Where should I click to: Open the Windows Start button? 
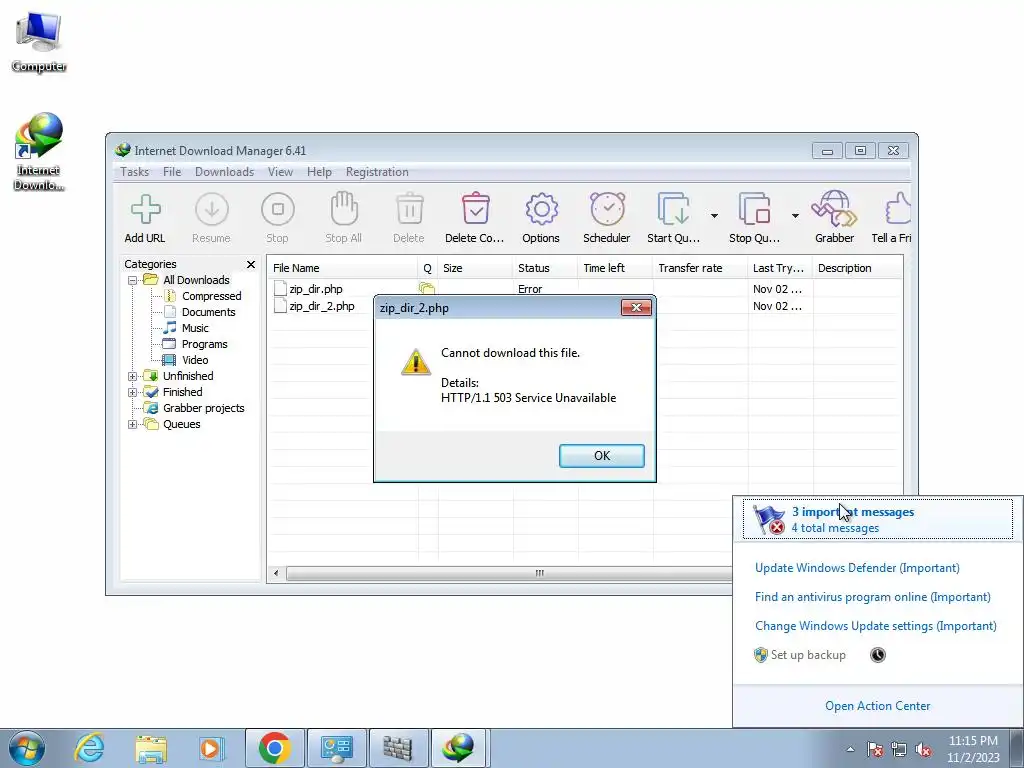point(27,748)
